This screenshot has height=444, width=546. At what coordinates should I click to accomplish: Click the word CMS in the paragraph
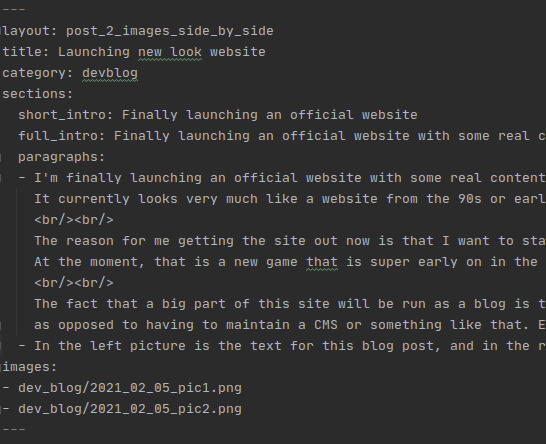click(x=326, y=325)
